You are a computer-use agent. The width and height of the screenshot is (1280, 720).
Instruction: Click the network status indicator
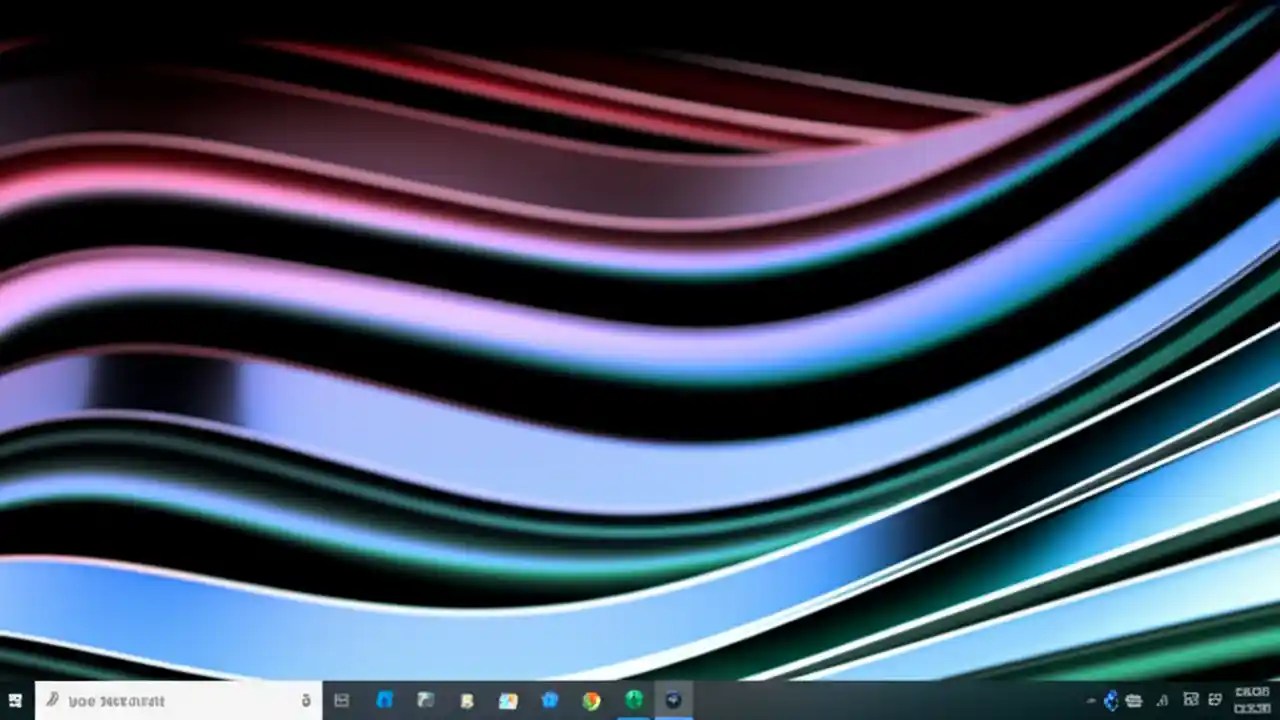[x=1190, y=701]
